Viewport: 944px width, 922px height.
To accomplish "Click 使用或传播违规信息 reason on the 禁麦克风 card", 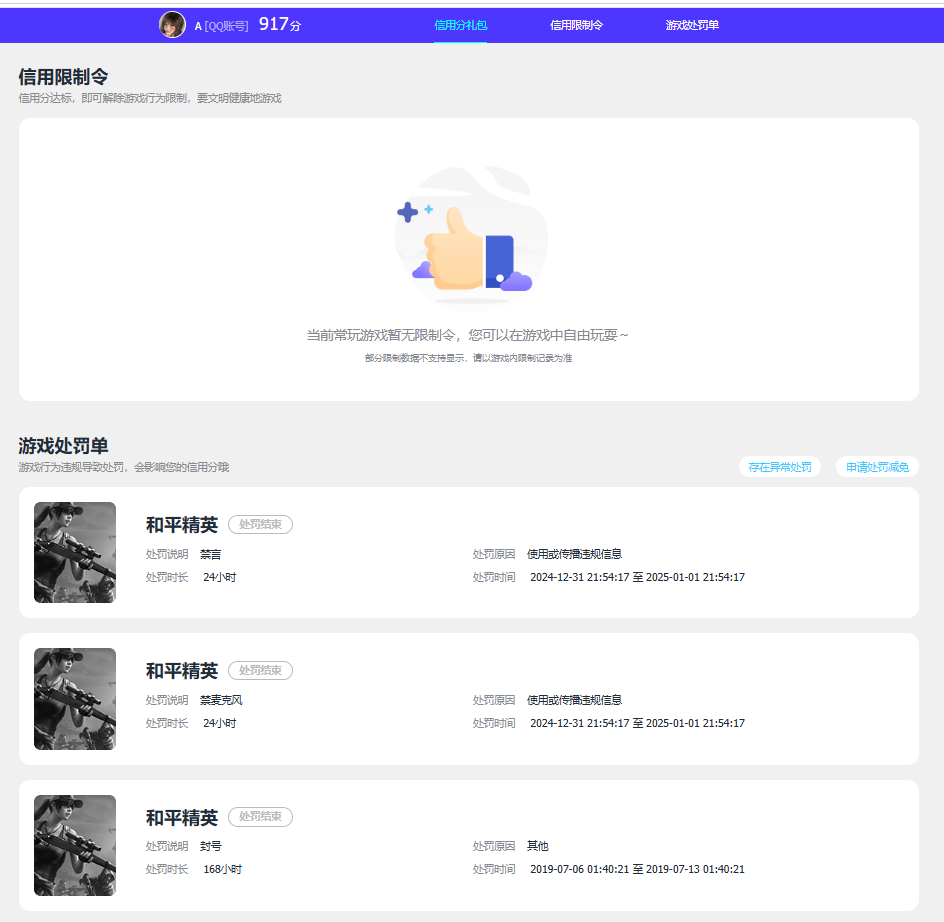I will pos(574,700).
